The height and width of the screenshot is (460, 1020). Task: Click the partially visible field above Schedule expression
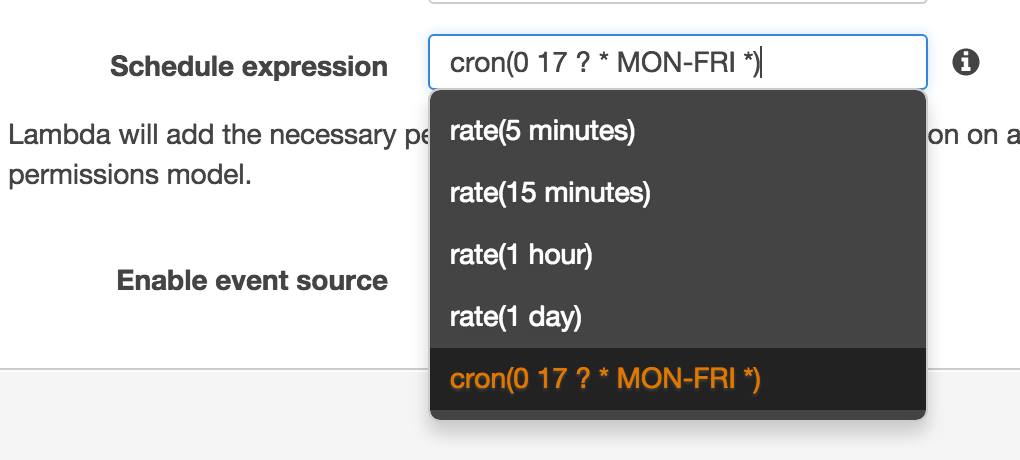(x=678, y=1)
